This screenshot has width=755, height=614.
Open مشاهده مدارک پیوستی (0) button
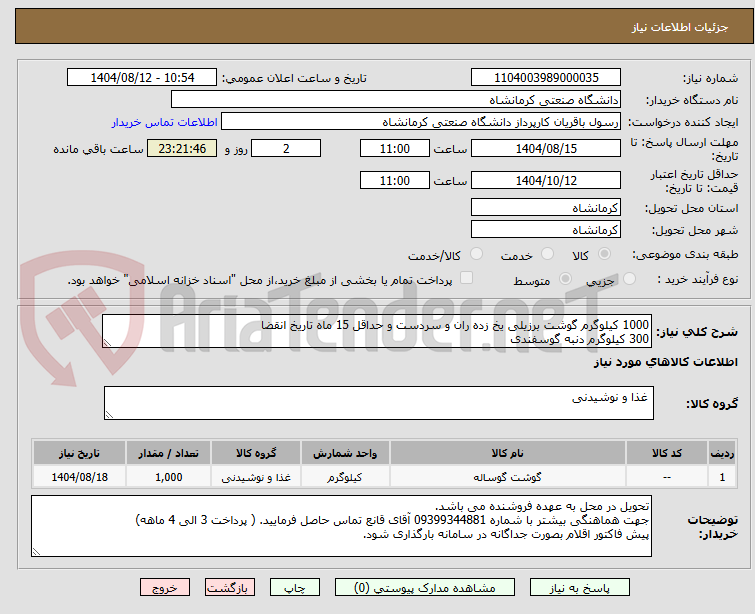[x=425, y=588]
